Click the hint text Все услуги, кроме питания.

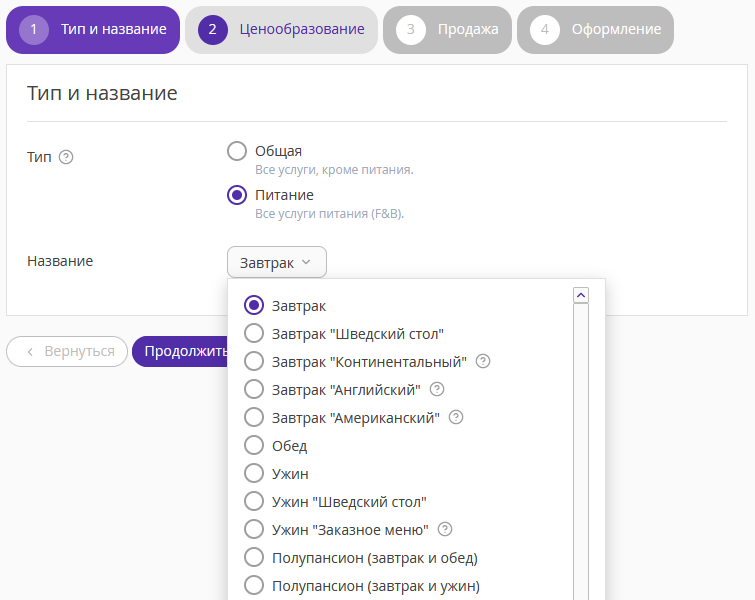point(334,170)
